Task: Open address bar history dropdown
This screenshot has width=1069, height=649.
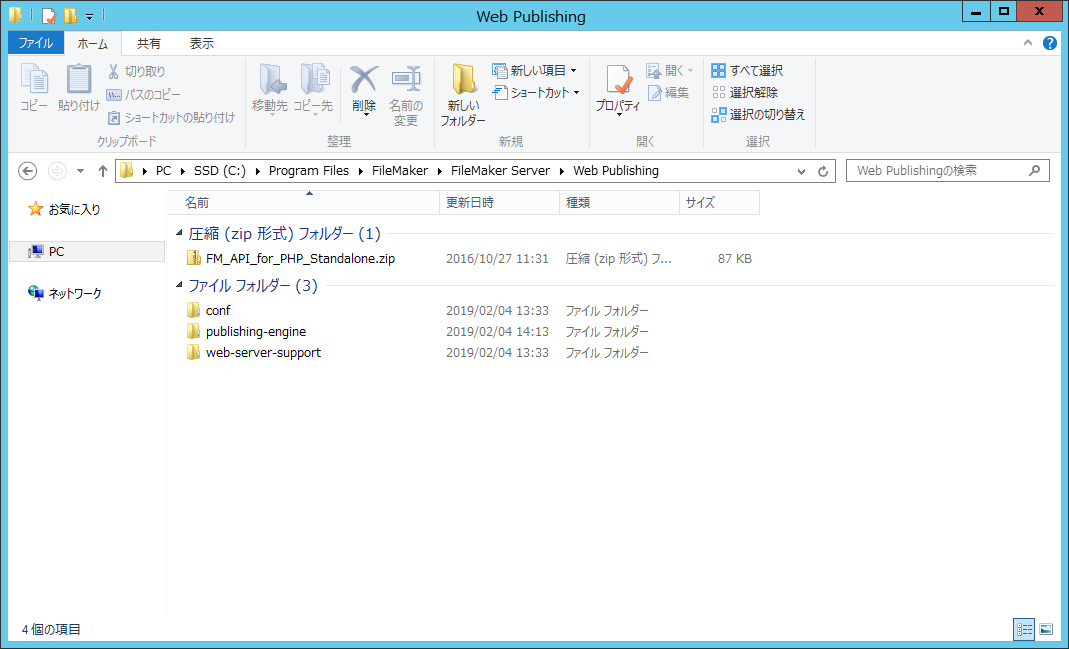Action: (801, 171)
